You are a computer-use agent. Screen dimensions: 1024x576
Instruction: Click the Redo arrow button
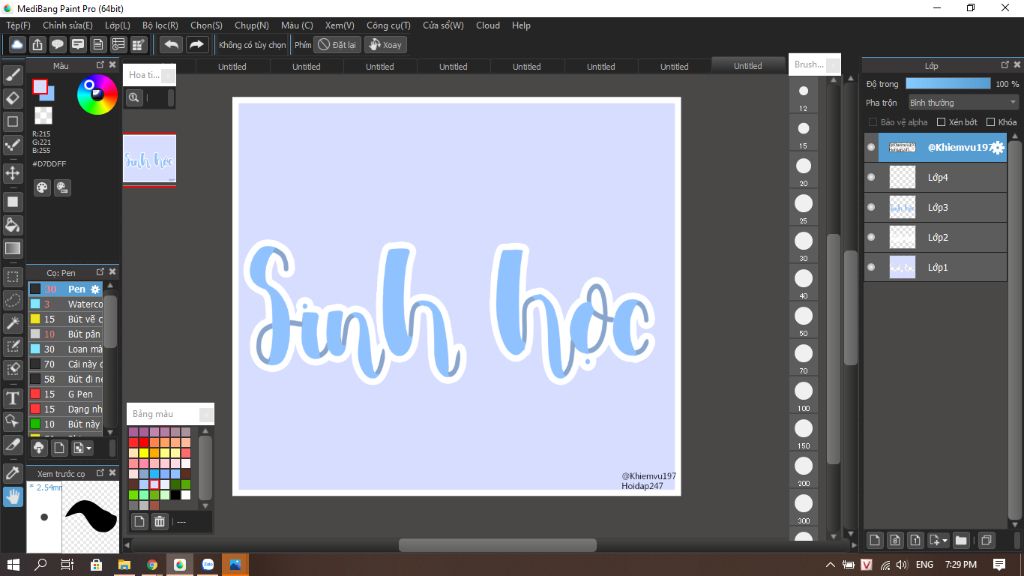[x=196, y=44]
